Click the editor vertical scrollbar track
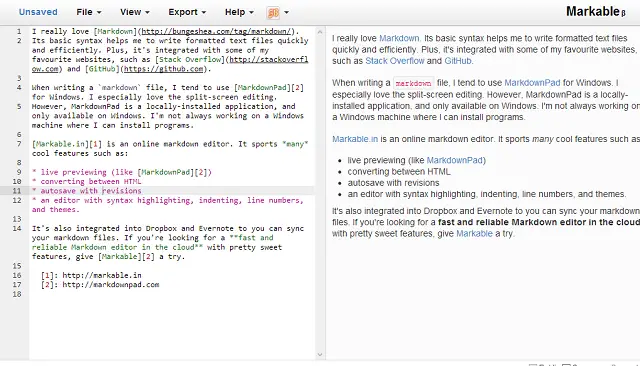640x366 pixels. (320, 193)
